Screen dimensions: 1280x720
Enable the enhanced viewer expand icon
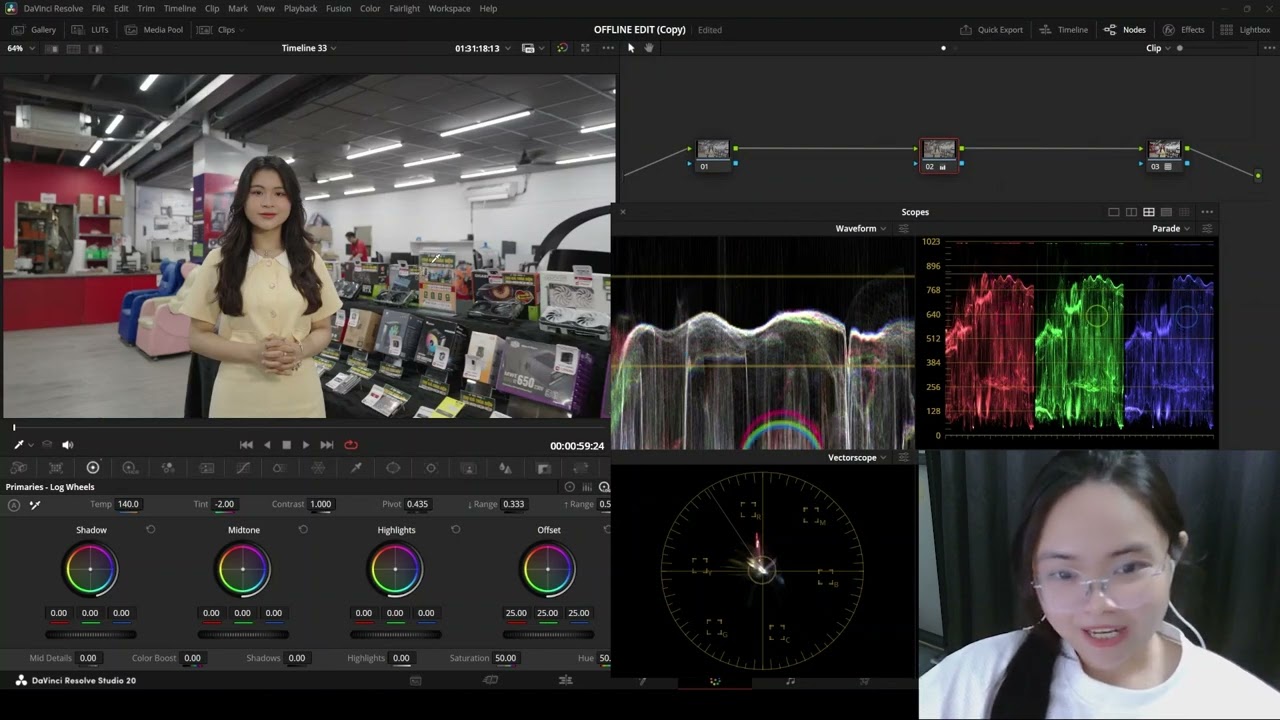[x=585, y=48]
